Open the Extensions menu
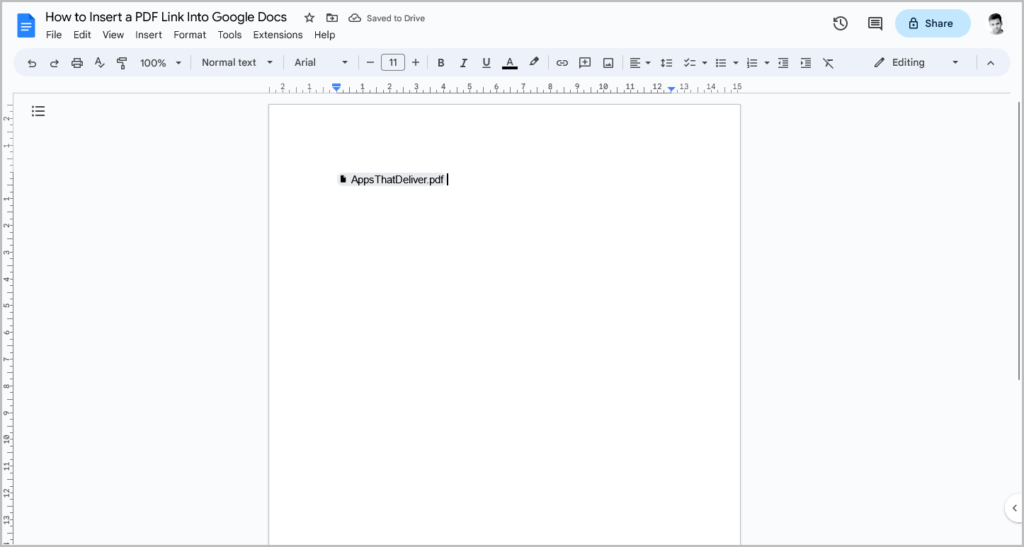 (x=278, y=35)
